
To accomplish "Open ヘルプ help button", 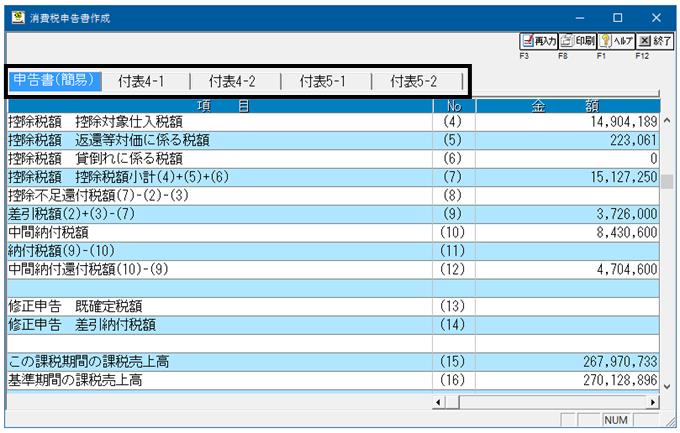I will [x=616, y=41].
